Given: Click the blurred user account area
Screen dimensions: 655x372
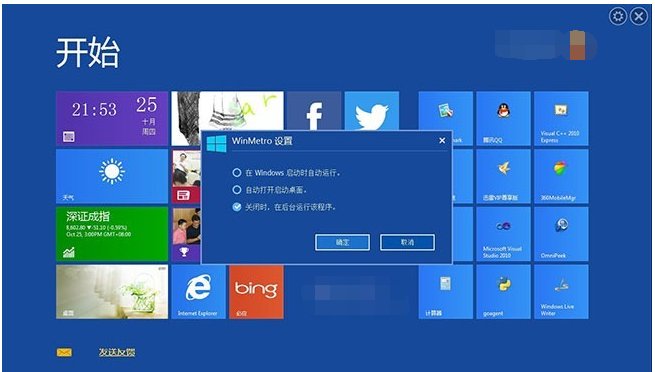Looking at the screenshot, I should [x=546, y=45].
